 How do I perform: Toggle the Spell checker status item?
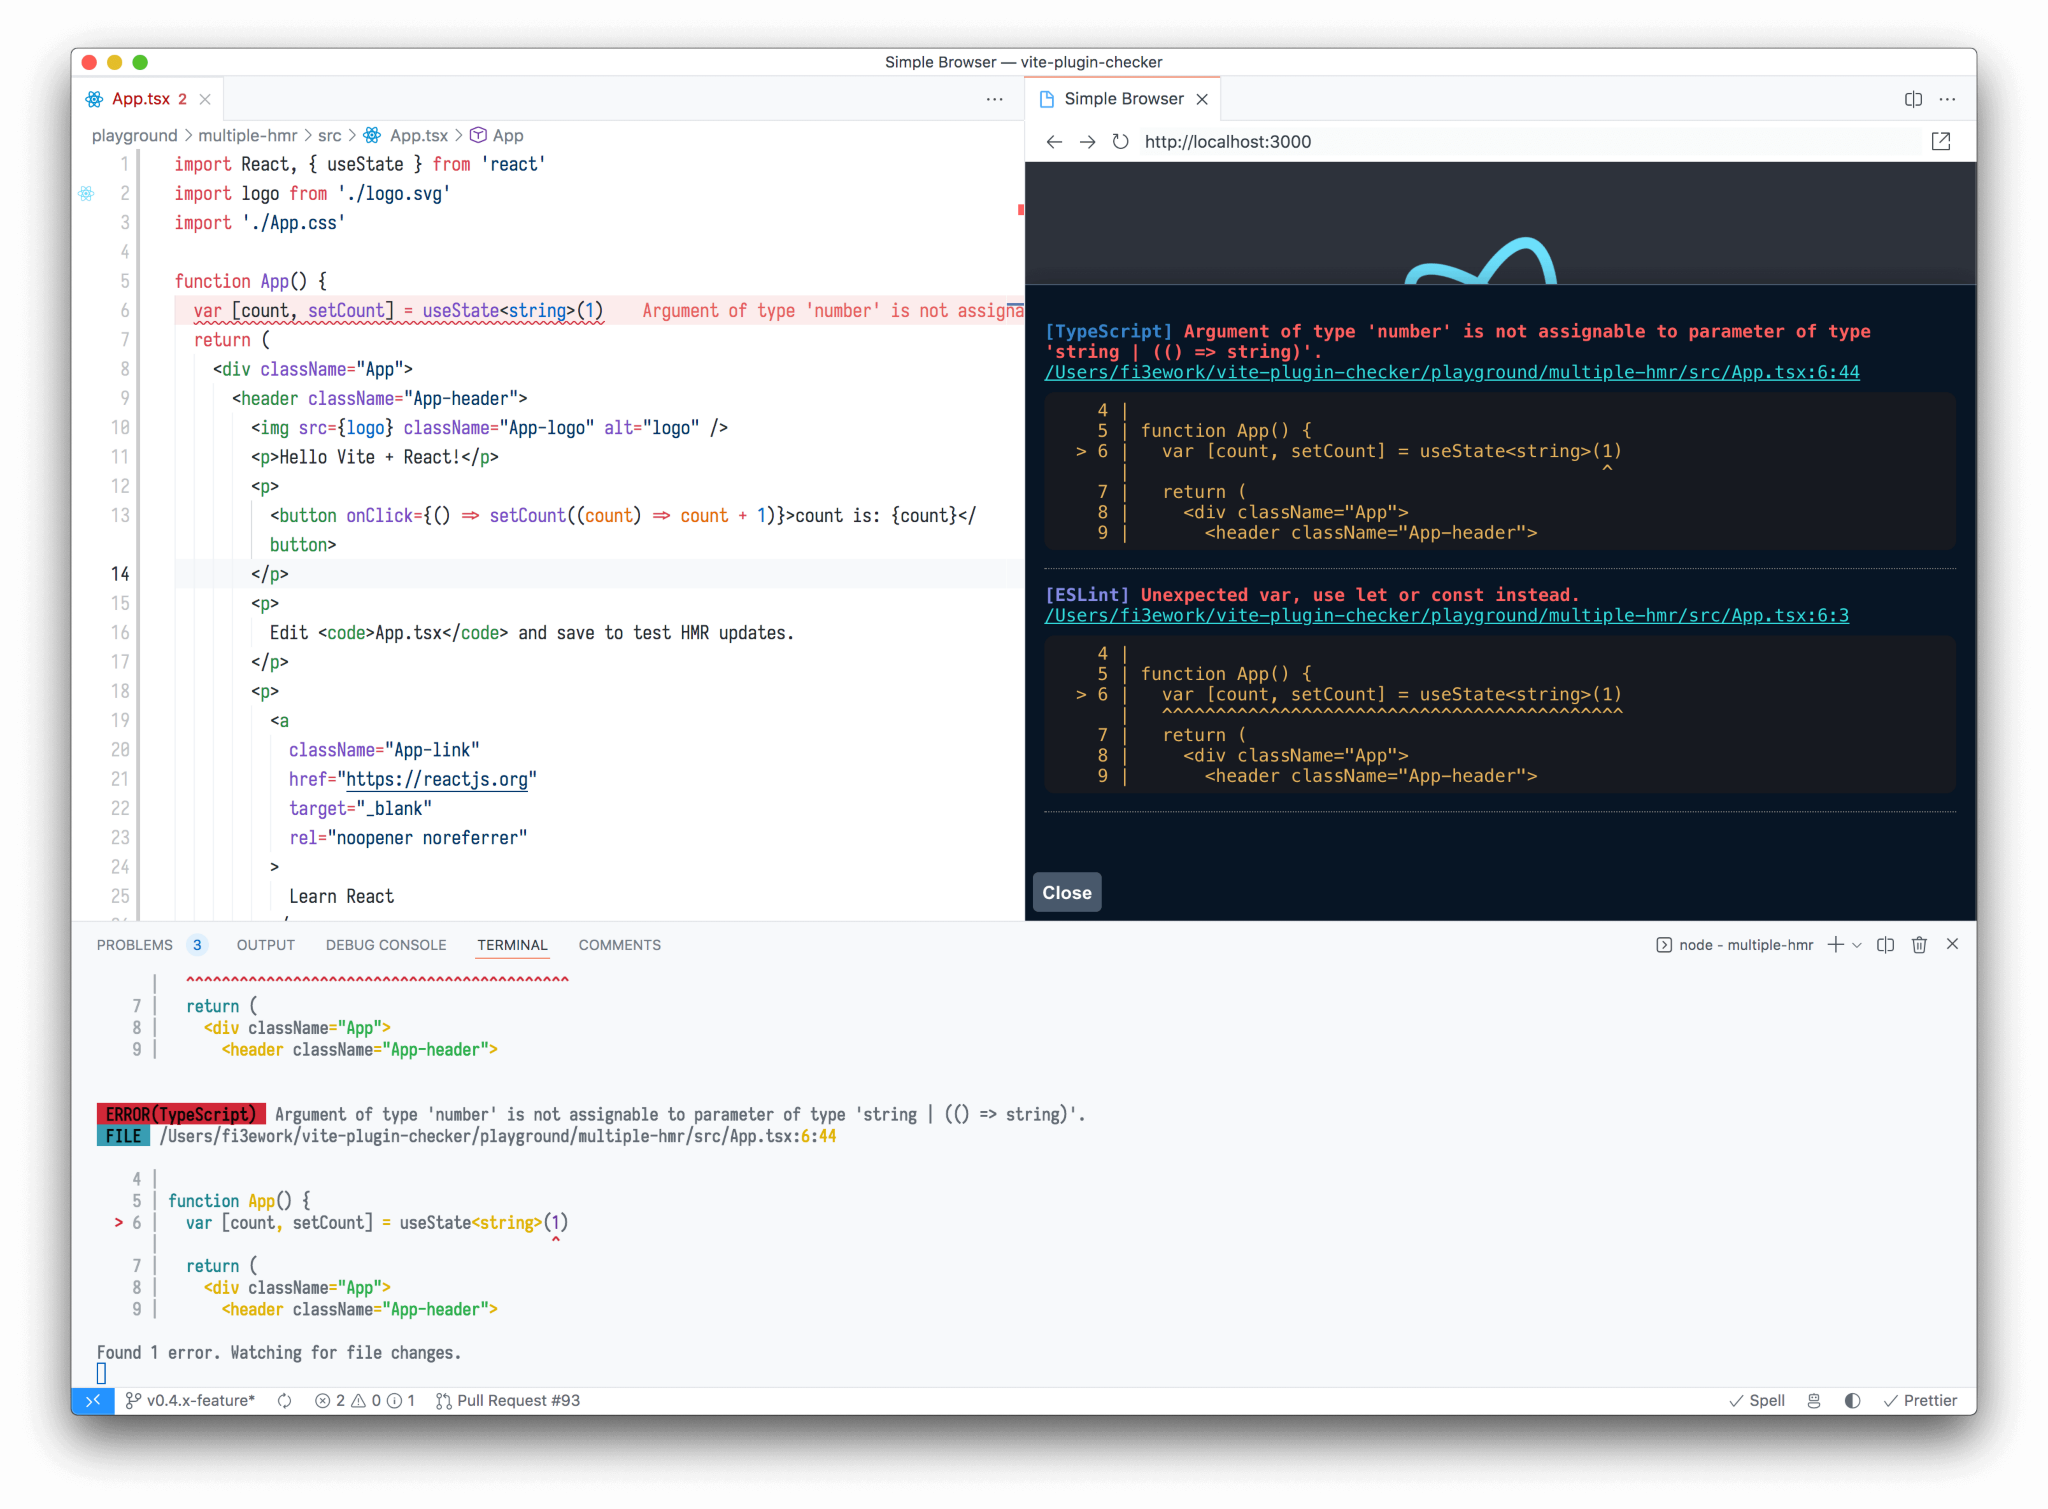(x=1757, y=1400)
